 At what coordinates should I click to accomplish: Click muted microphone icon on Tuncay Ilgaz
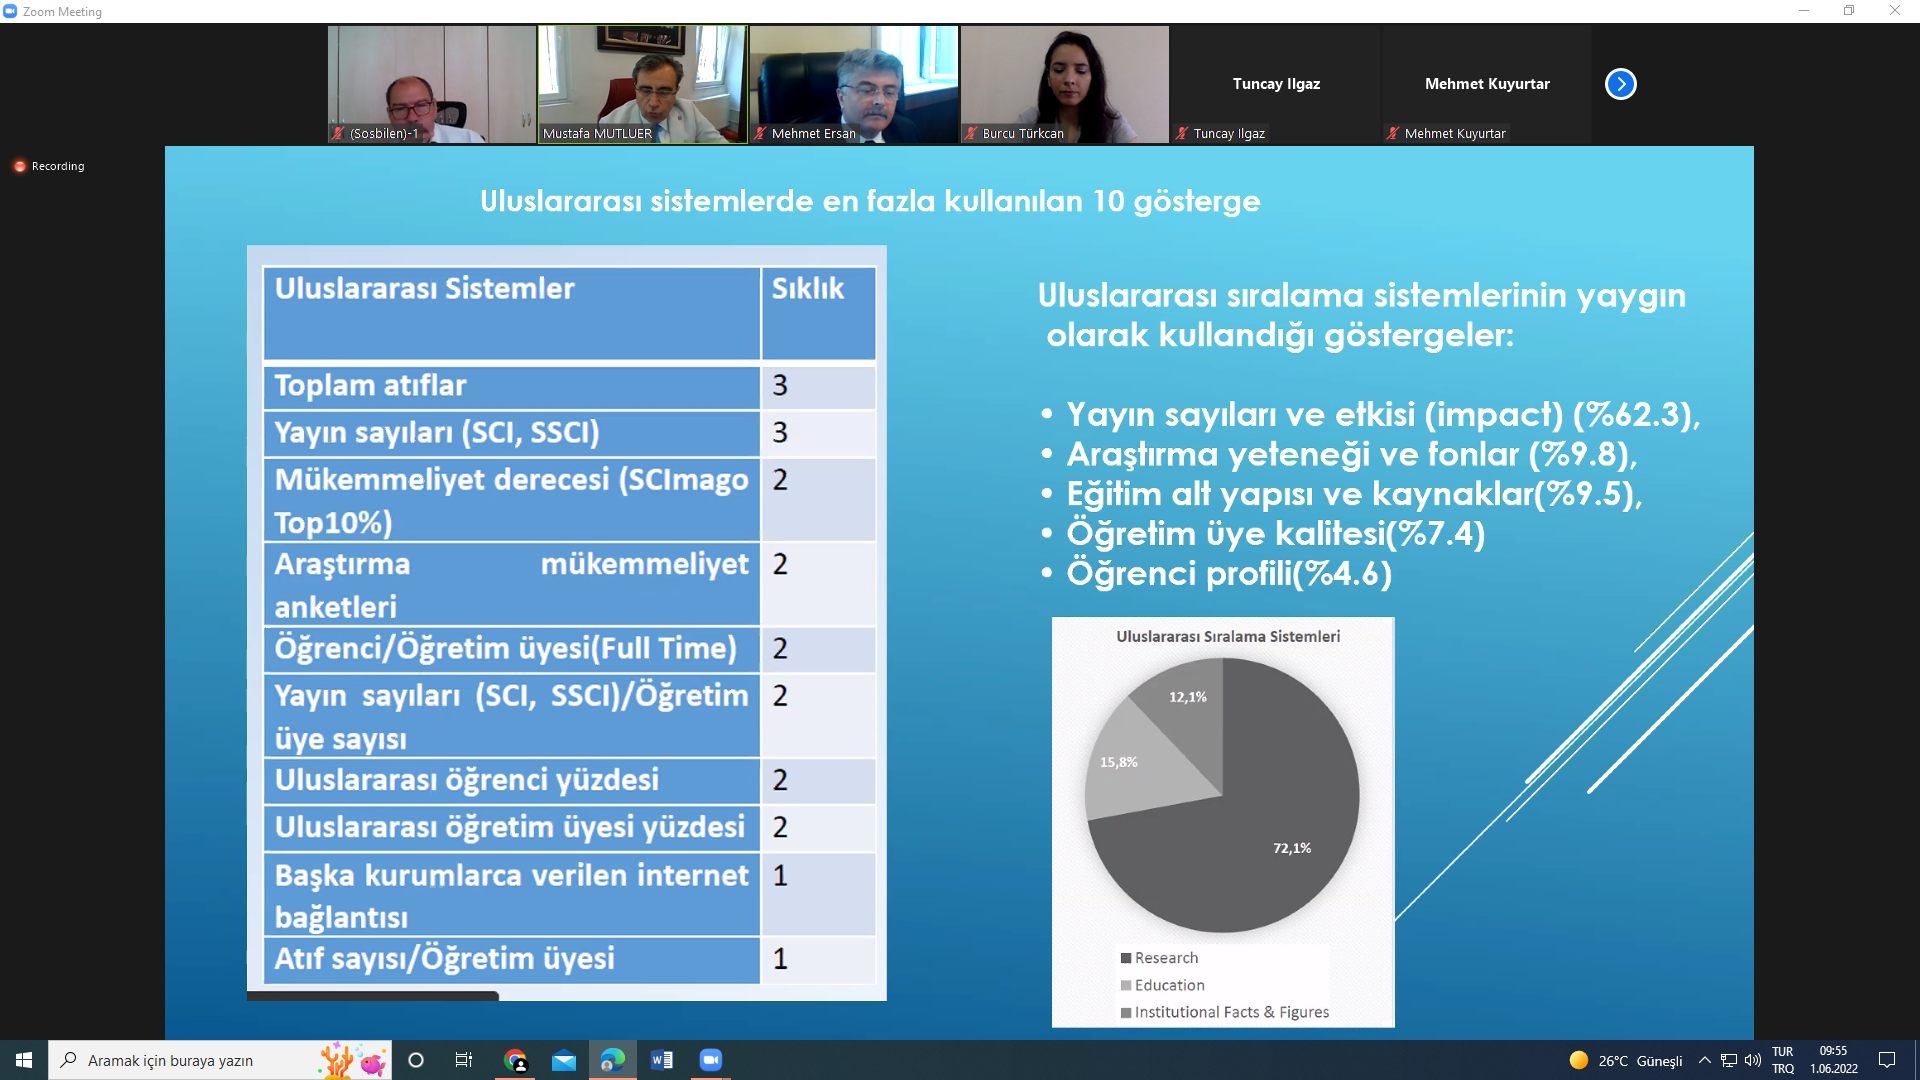pyautogui.click(x=1182, y=133)
